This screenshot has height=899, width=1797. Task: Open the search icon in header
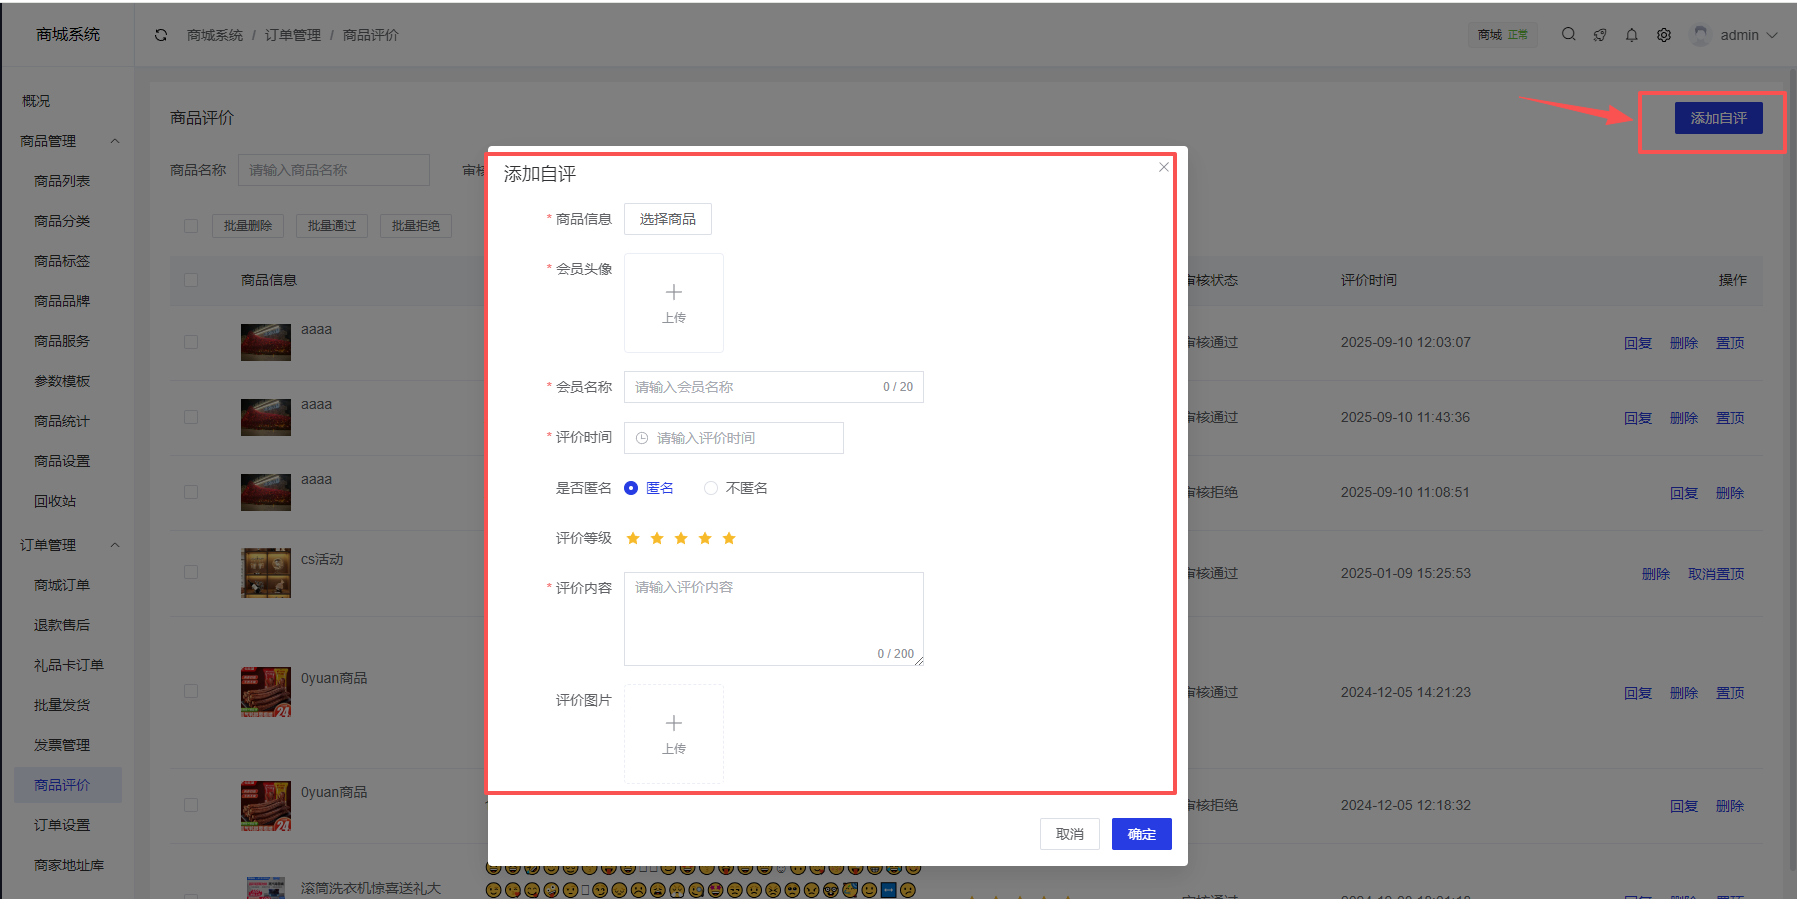1568,34
